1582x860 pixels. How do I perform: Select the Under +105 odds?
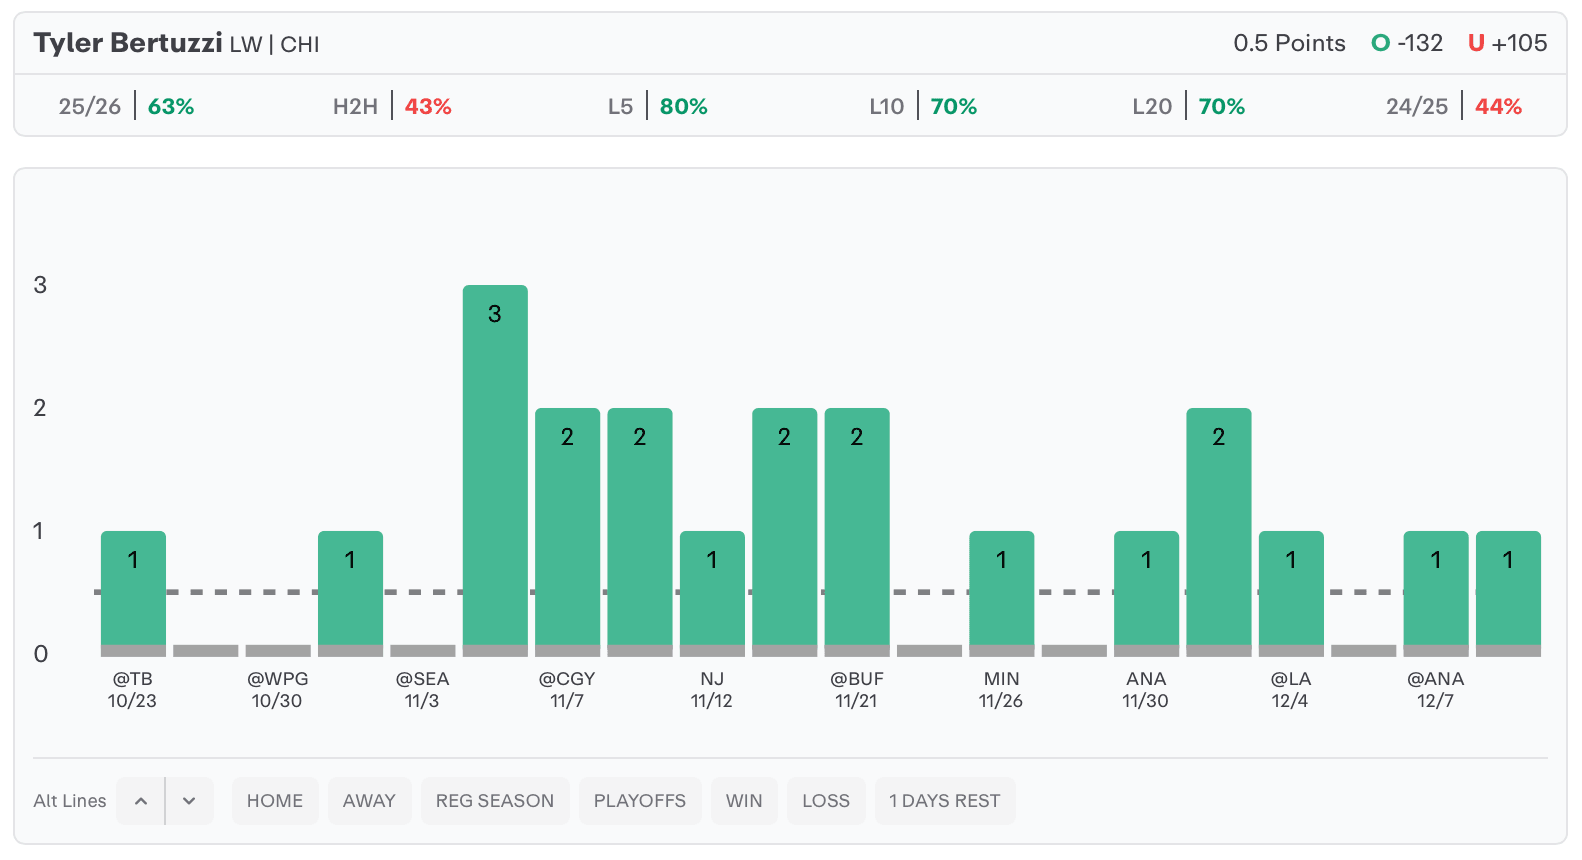click(x=1507, y=43)
